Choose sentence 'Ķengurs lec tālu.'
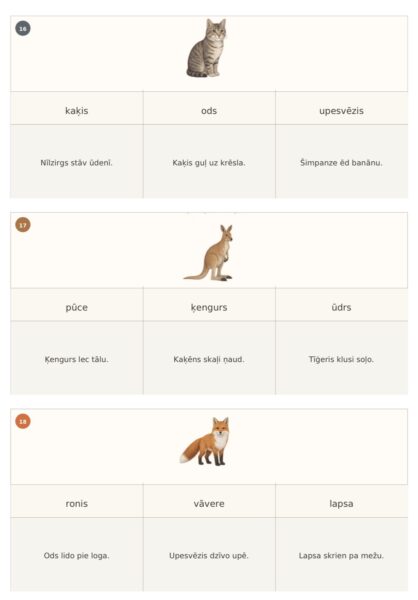The height and width of the screenshot is (600, 418). [x=77, y=359]
